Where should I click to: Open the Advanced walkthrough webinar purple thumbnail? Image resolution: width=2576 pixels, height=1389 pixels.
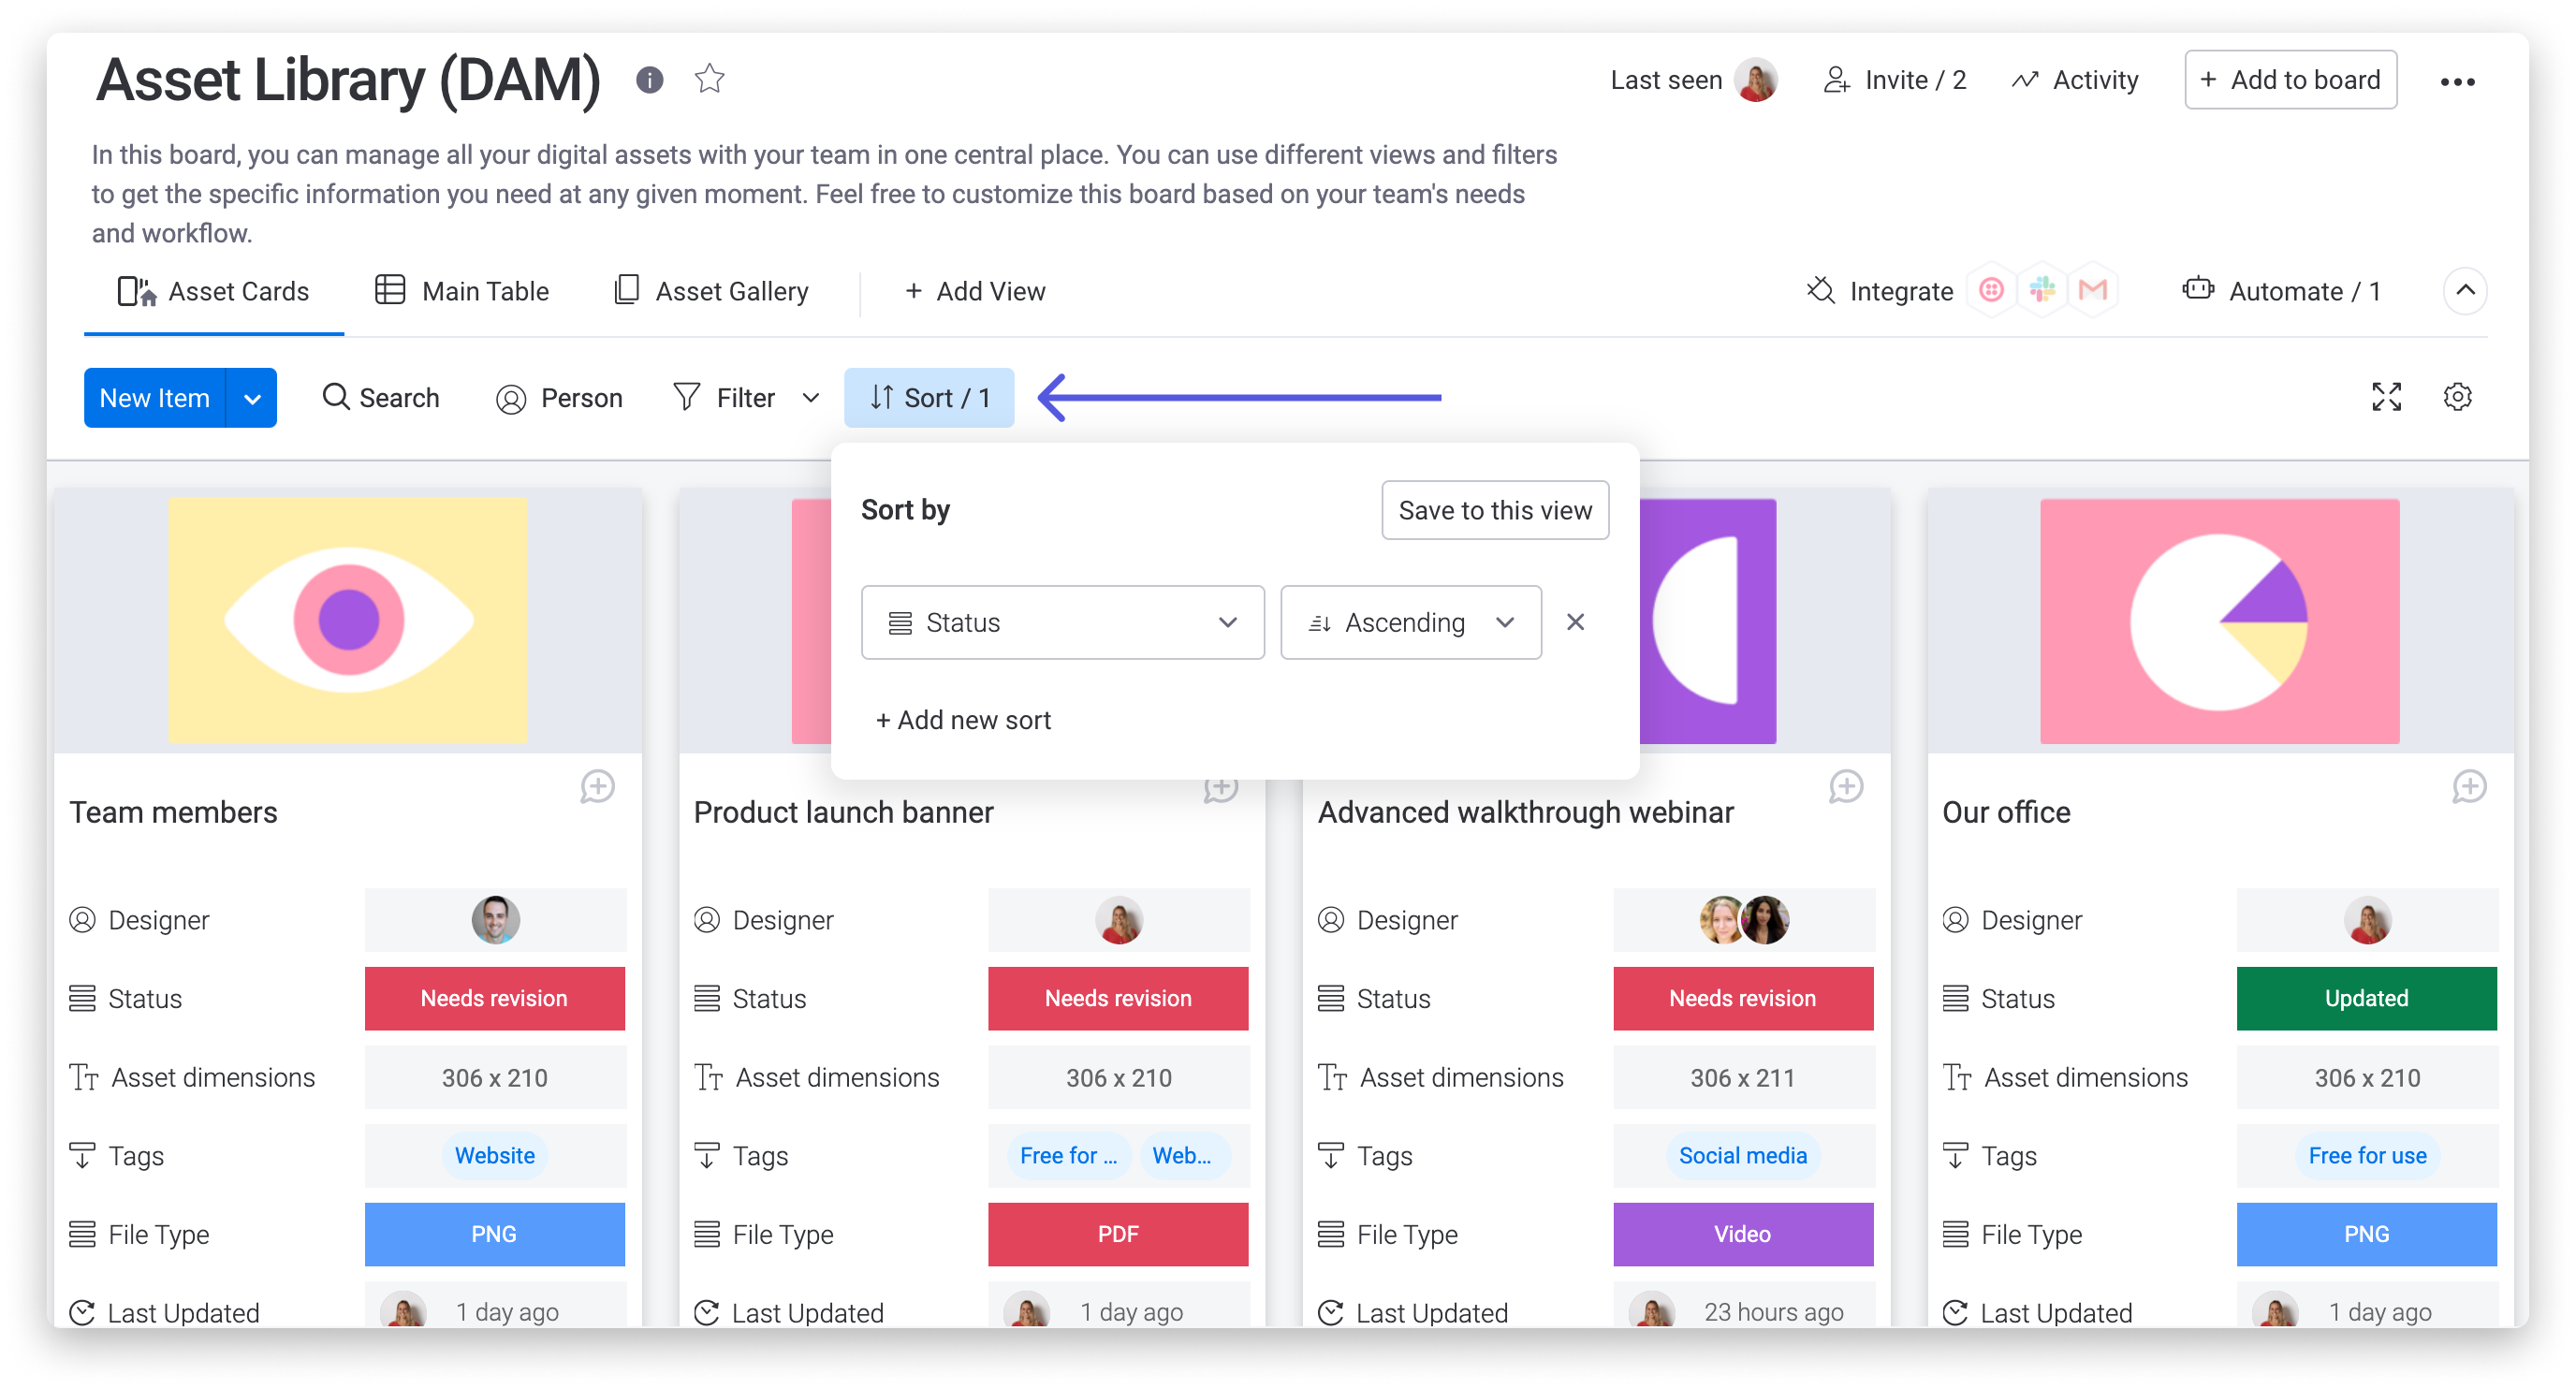pyautogui.click(x=1708, y=621)
